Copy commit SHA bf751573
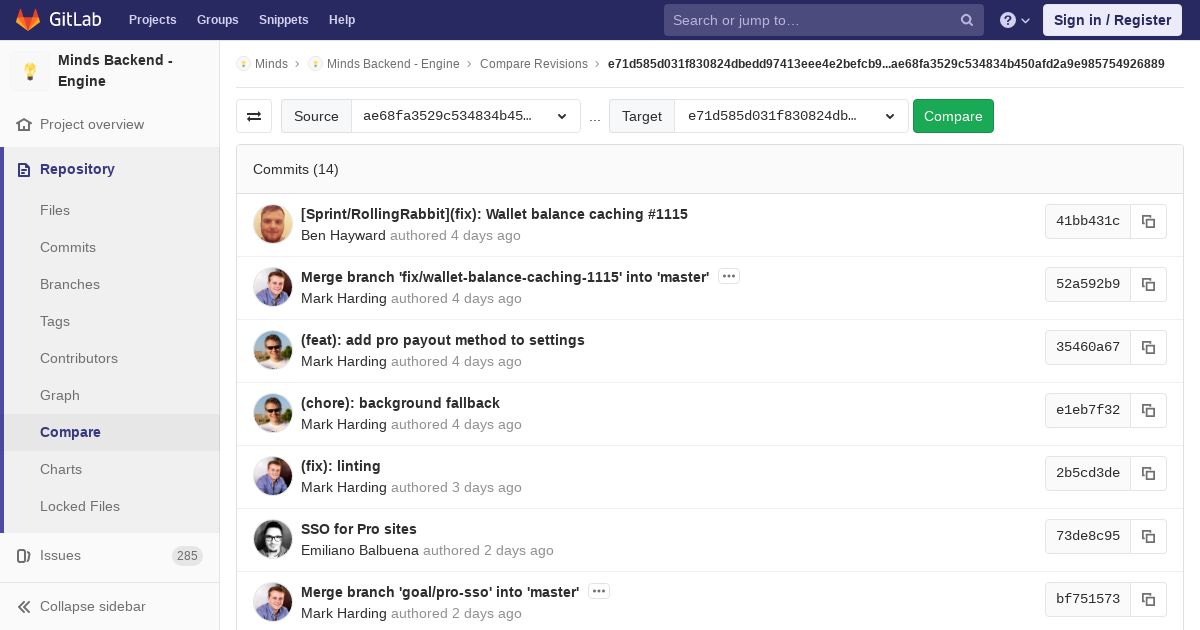 (x=1149, y=599)
